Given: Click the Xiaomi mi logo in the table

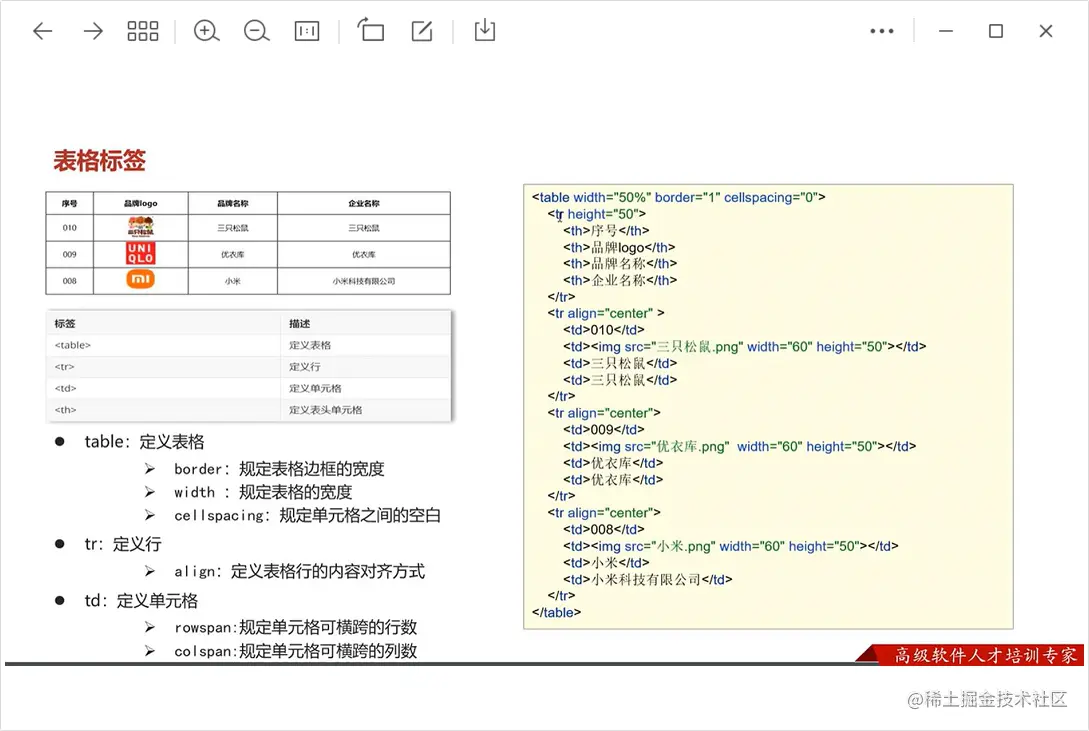Looking at the screenshot, I should tap(140, 279).
